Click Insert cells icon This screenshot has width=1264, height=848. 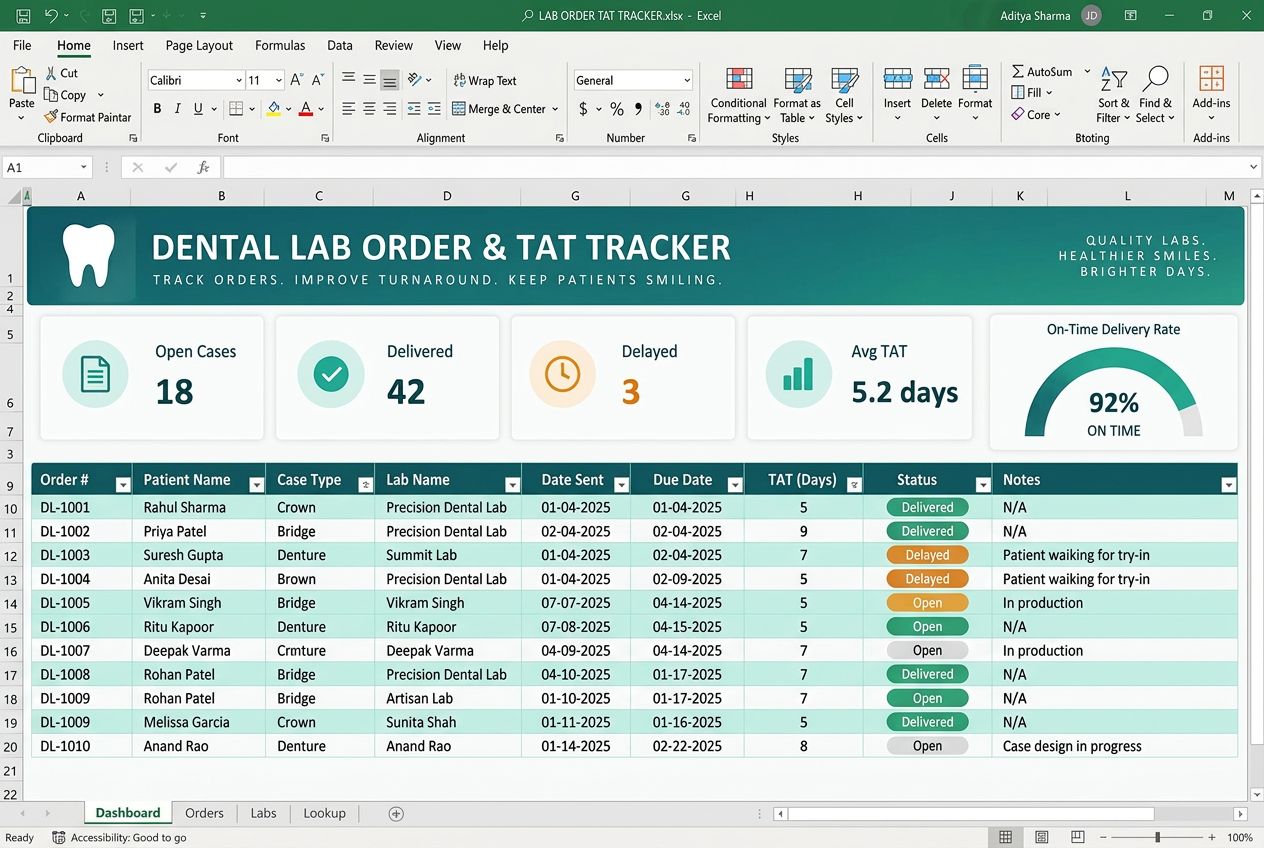(x=897, y=80)
